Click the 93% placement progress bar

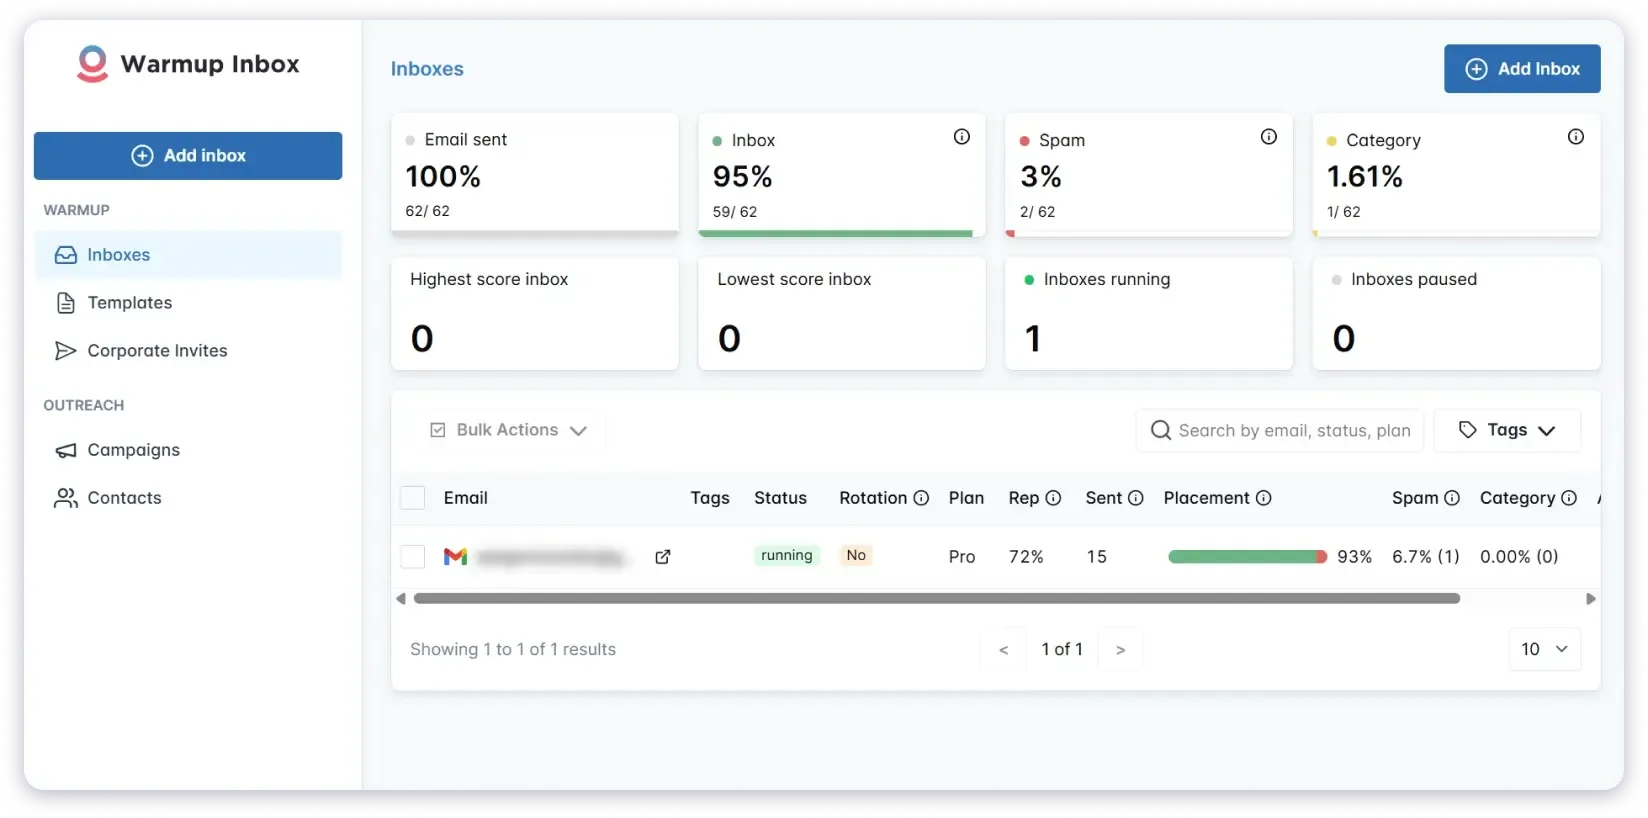click(1248, 557)
